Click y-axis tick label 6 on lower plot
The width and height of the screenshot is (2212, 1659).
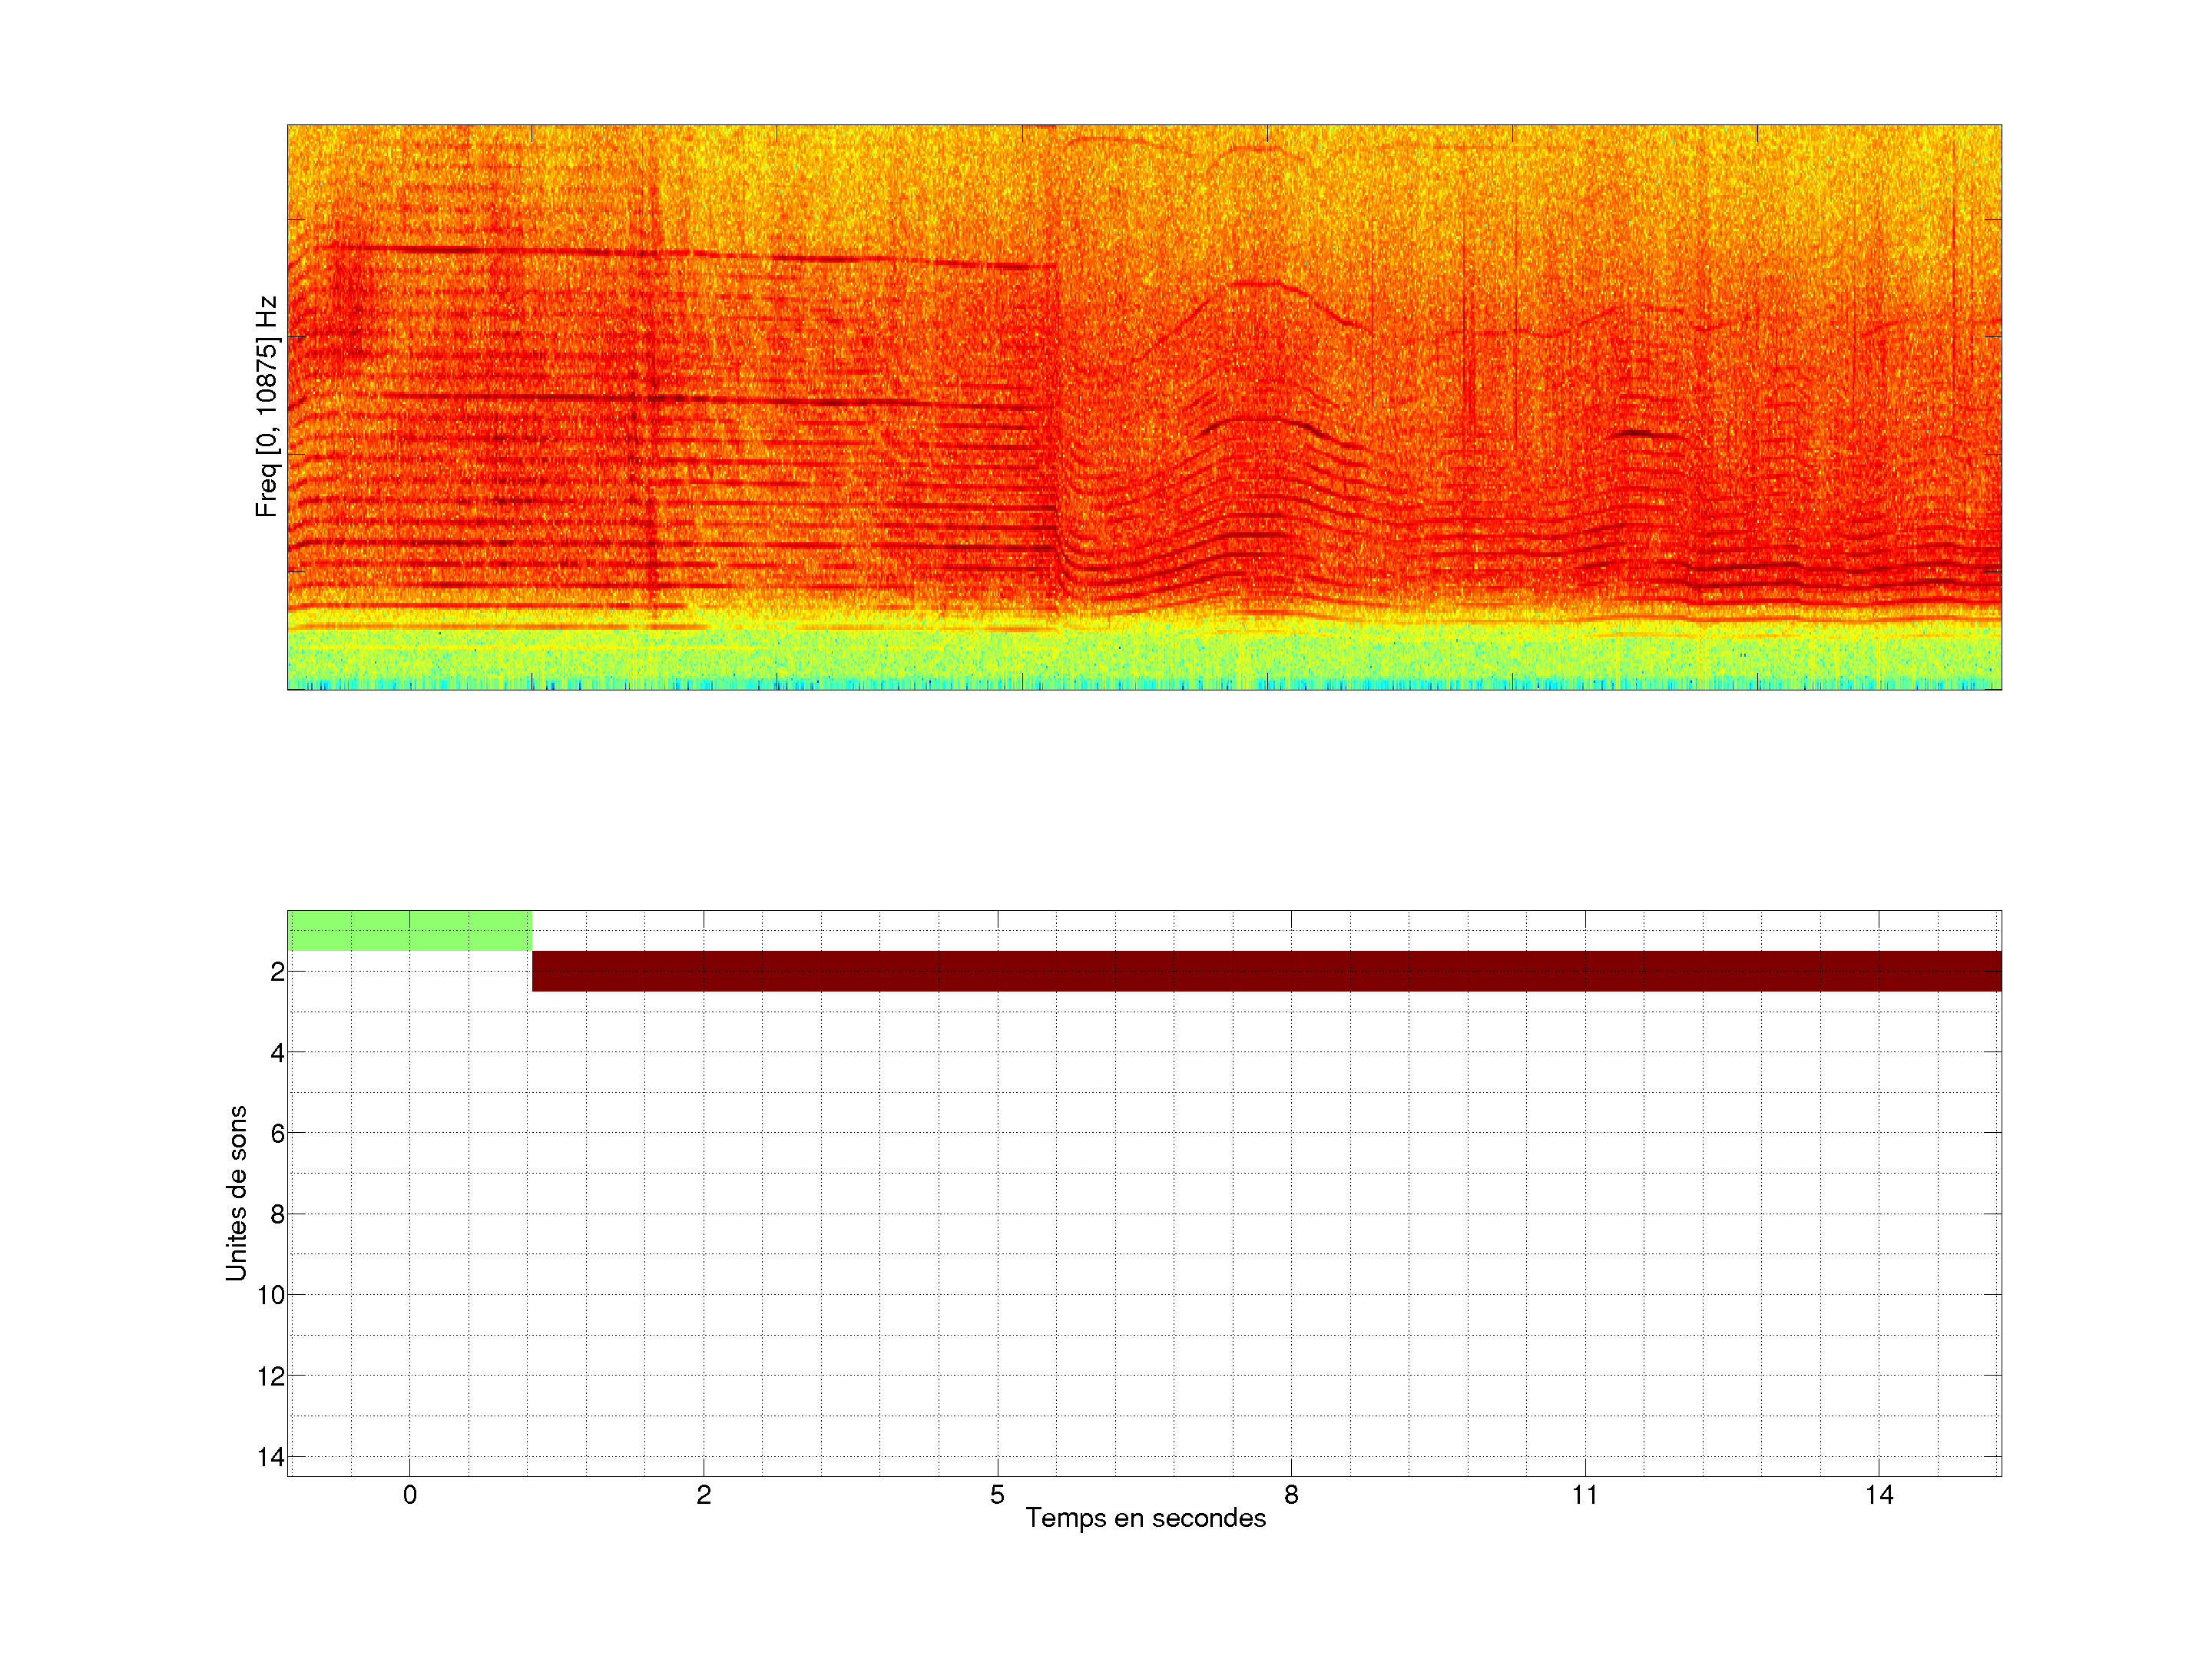277,1133
